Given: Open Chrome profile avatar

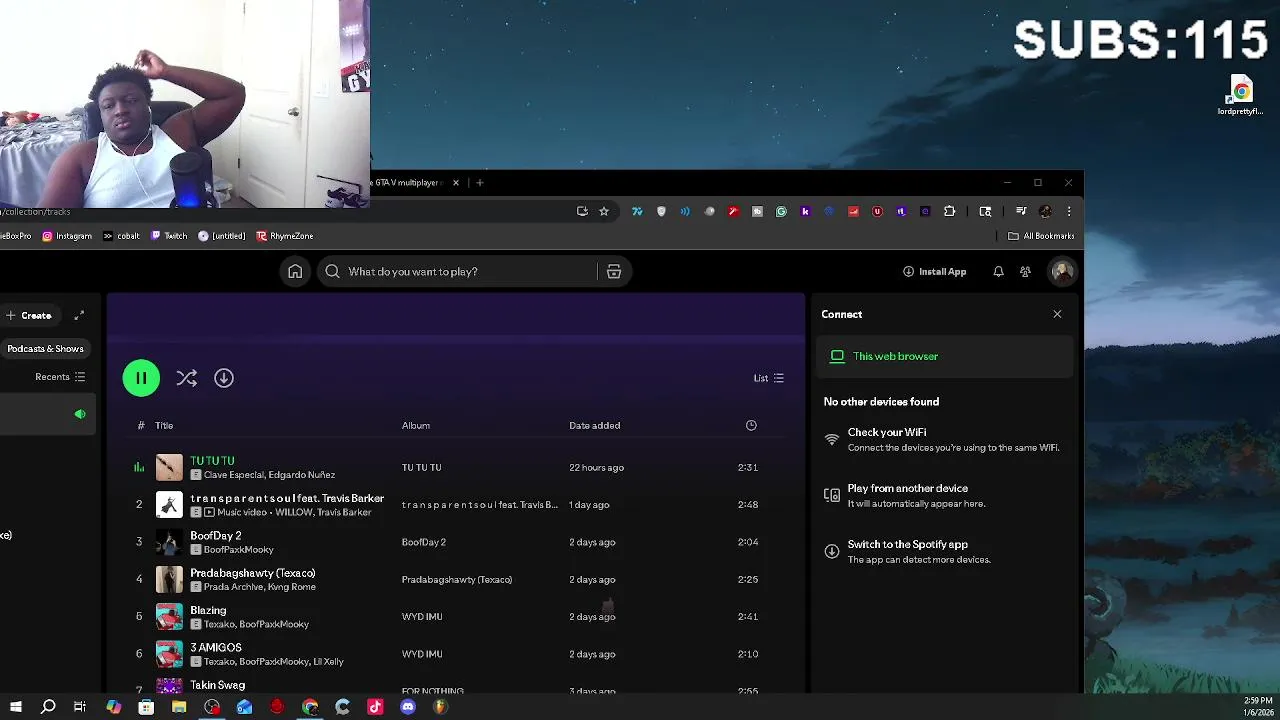Looking at the screenshot, I should tap(1045, 211).
